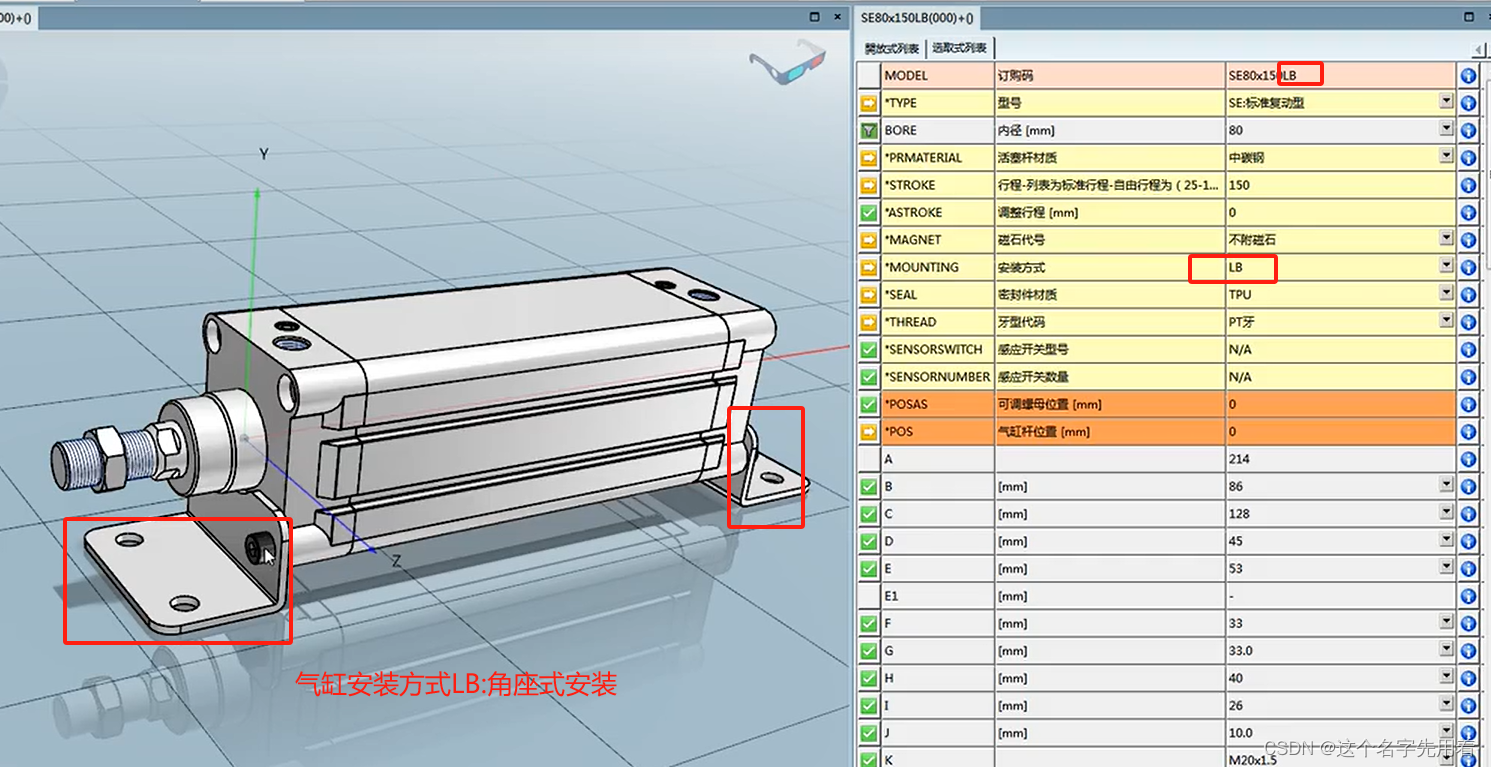
Task: Open the BORE 80 dropdown
Action: tap(1446, 128)
